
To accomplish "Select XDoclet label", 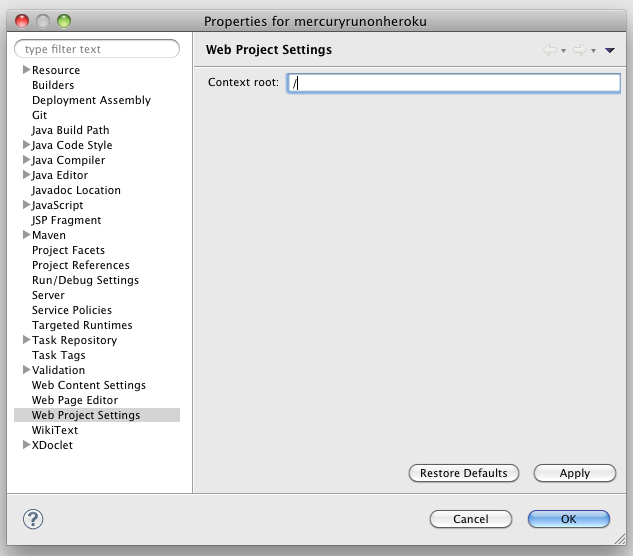I will click(52, 445).
